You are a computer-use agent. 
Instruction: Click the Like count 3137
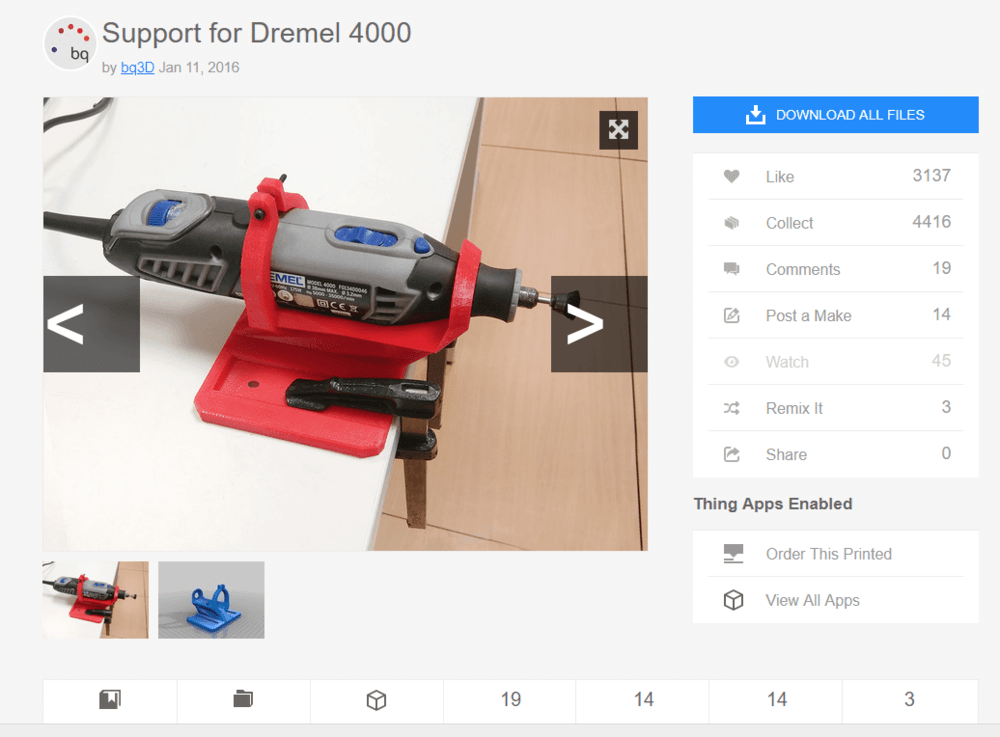(x=932, y=175)
